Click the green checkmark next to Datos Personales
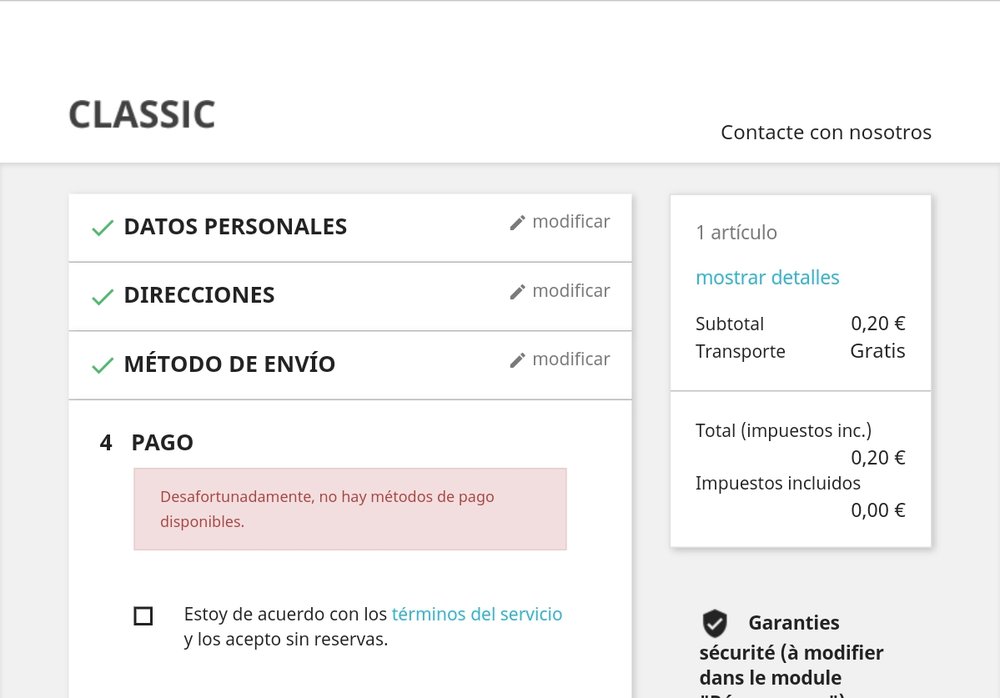1000x698 pixels. coord(102,228)
